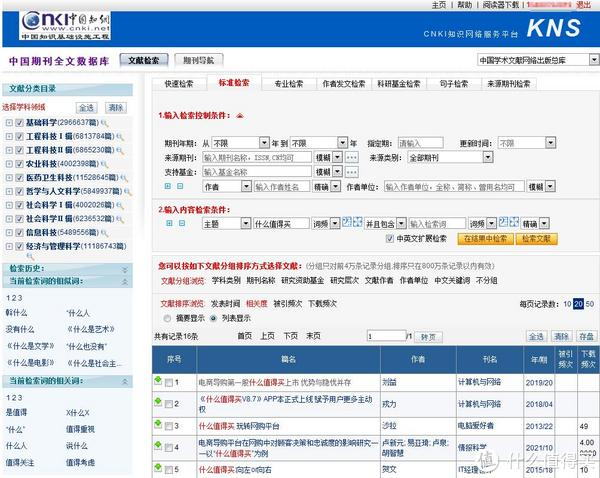
Task: Expand the 基础科学 tree node
Action: 9,123
